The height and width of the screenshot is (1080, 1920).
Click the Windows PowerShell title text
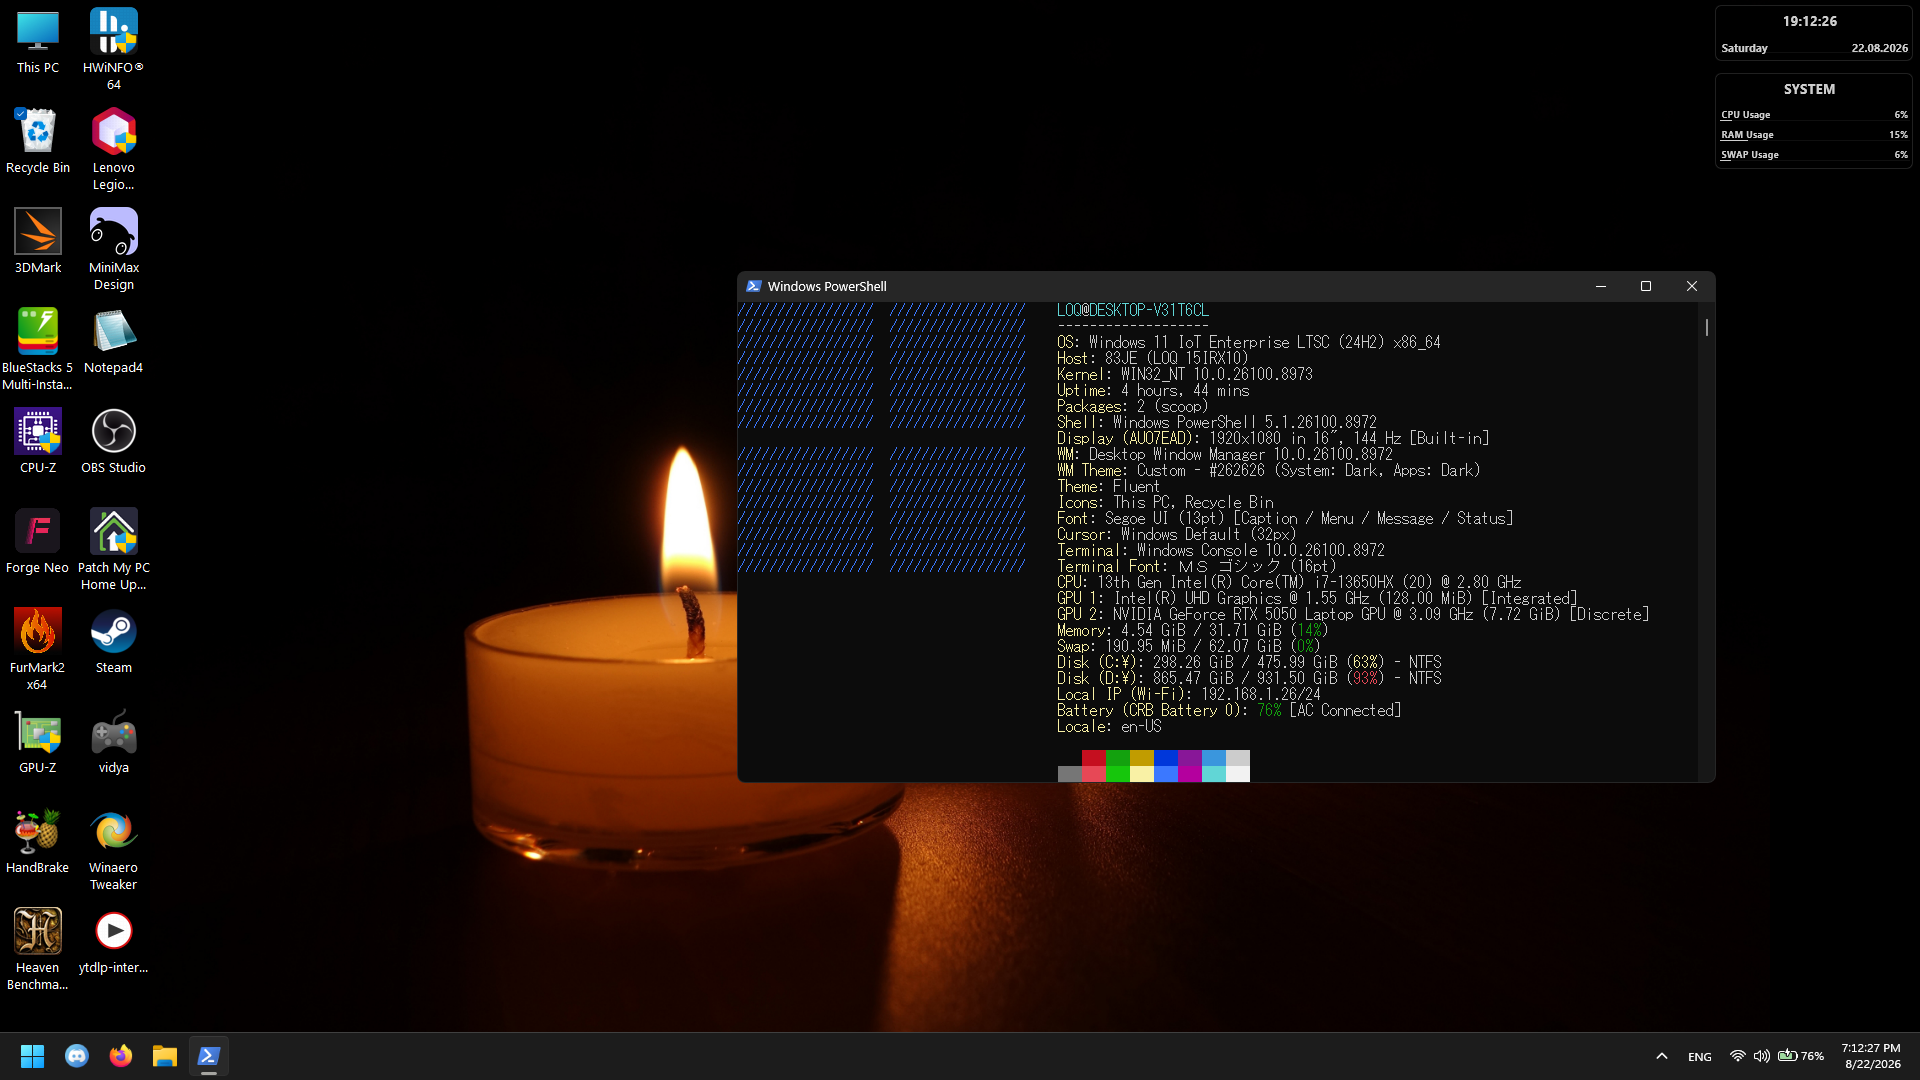[827, 286]
